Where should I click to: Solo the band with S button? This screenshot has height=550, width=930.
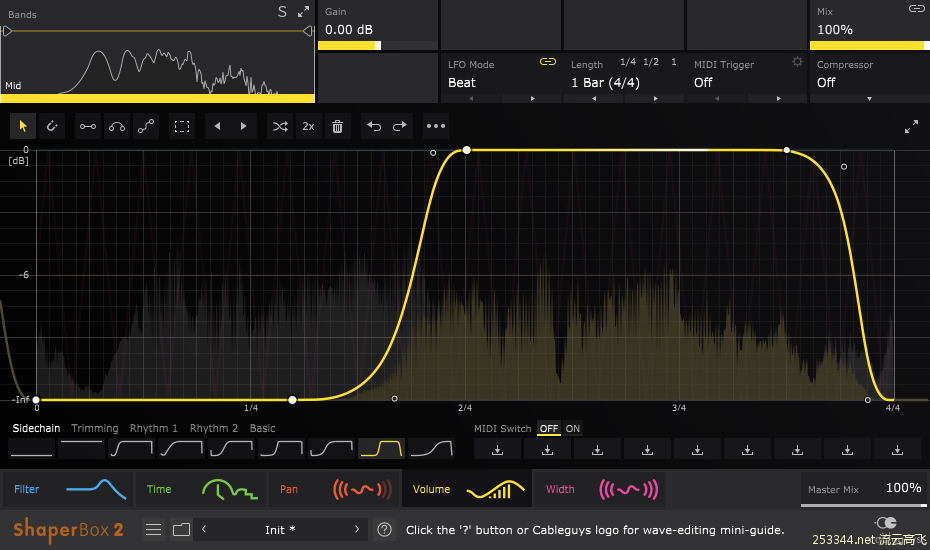pyautogui.click(x=282, y=11)
